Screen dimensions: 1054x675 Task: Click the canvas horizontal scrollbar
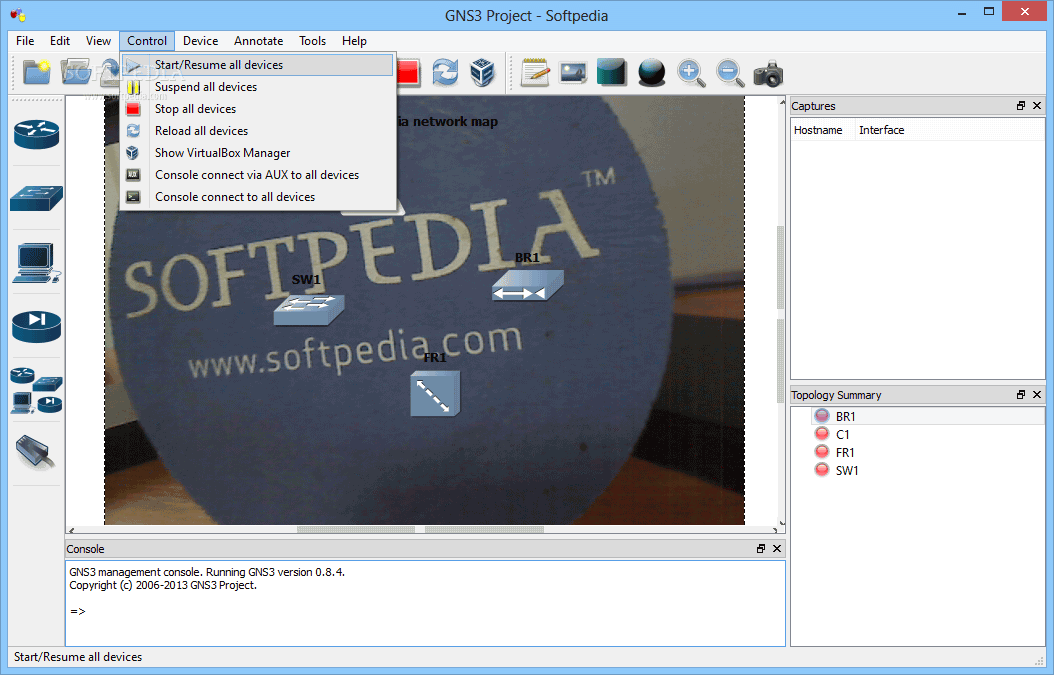[423, 530]
